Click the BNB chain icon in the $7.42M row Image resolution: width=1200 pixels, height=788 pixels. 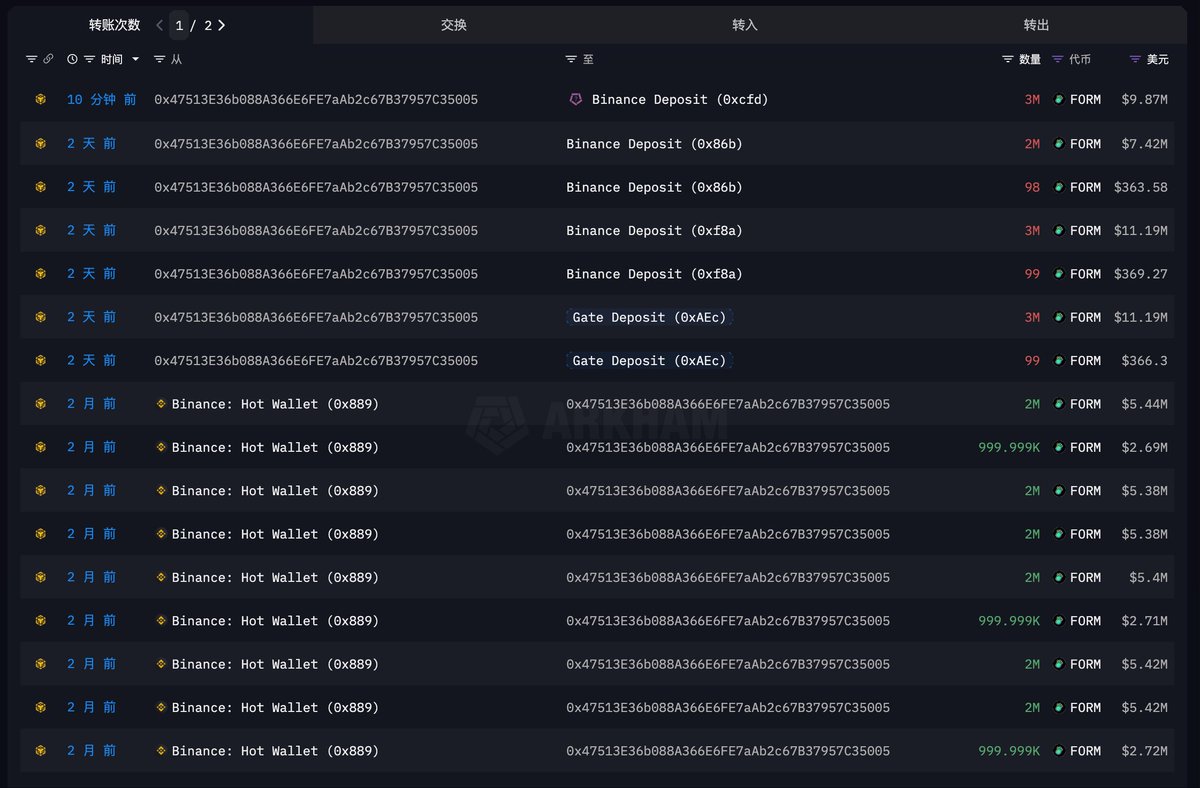click(41, 144)
